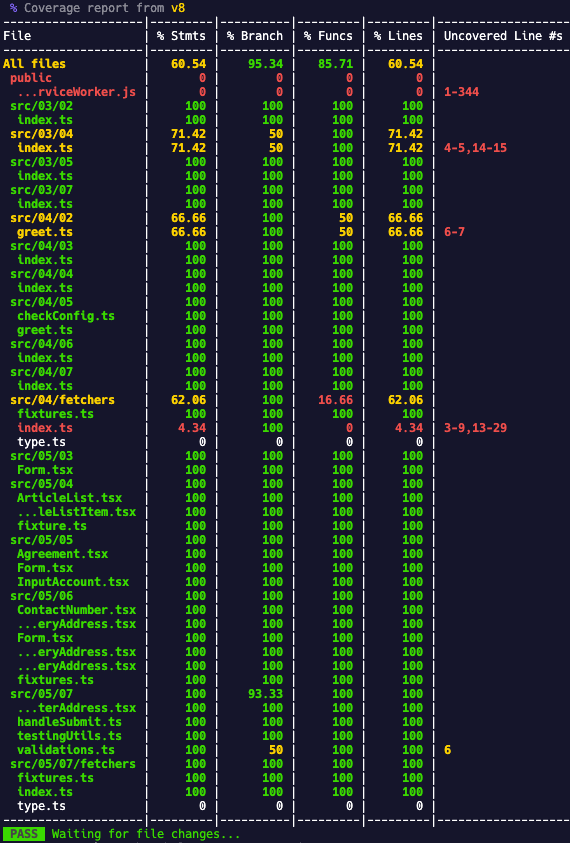Click the 'Waiting for file changes...' text
This screenshot has width=570, height=843.
pyautogui.click(x=146, y=834)
